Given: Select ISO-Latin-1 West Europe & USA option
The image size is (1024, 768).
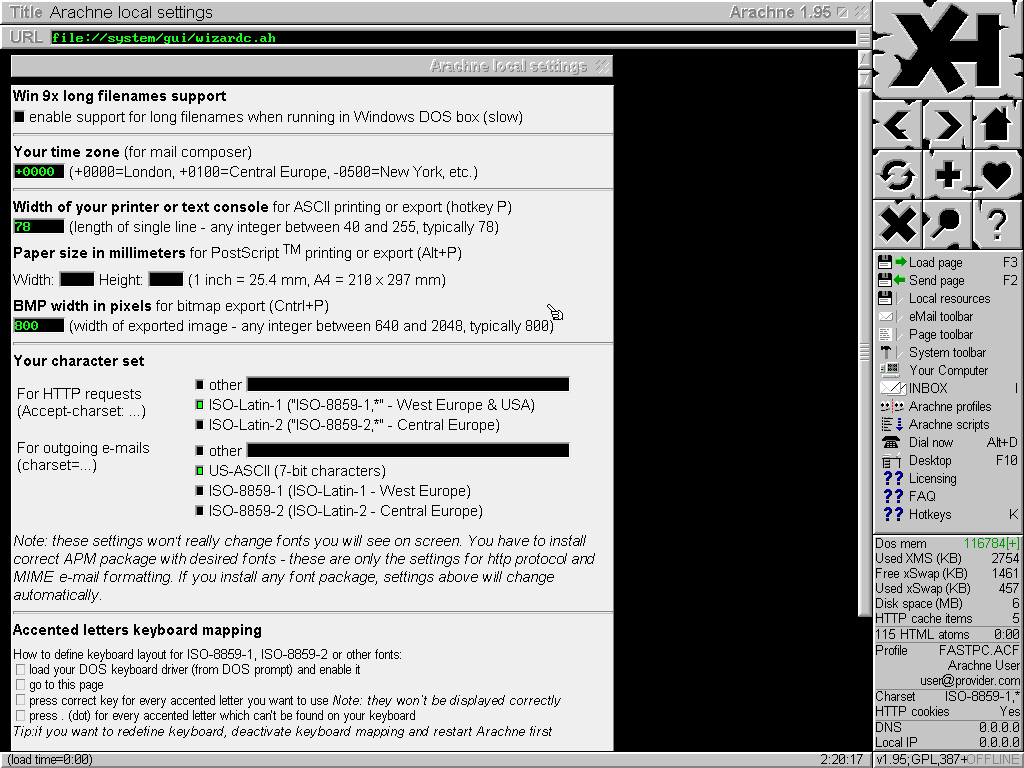Looking at the screenshot, I should pos(200,405).
